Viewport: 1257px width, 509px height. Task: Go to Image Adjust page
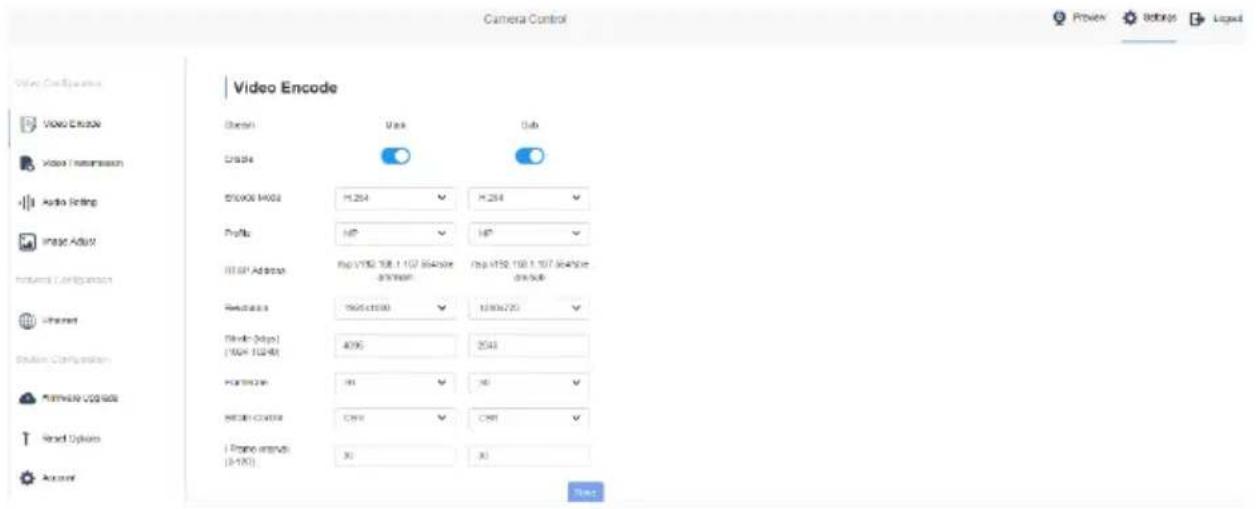[60, 241]
